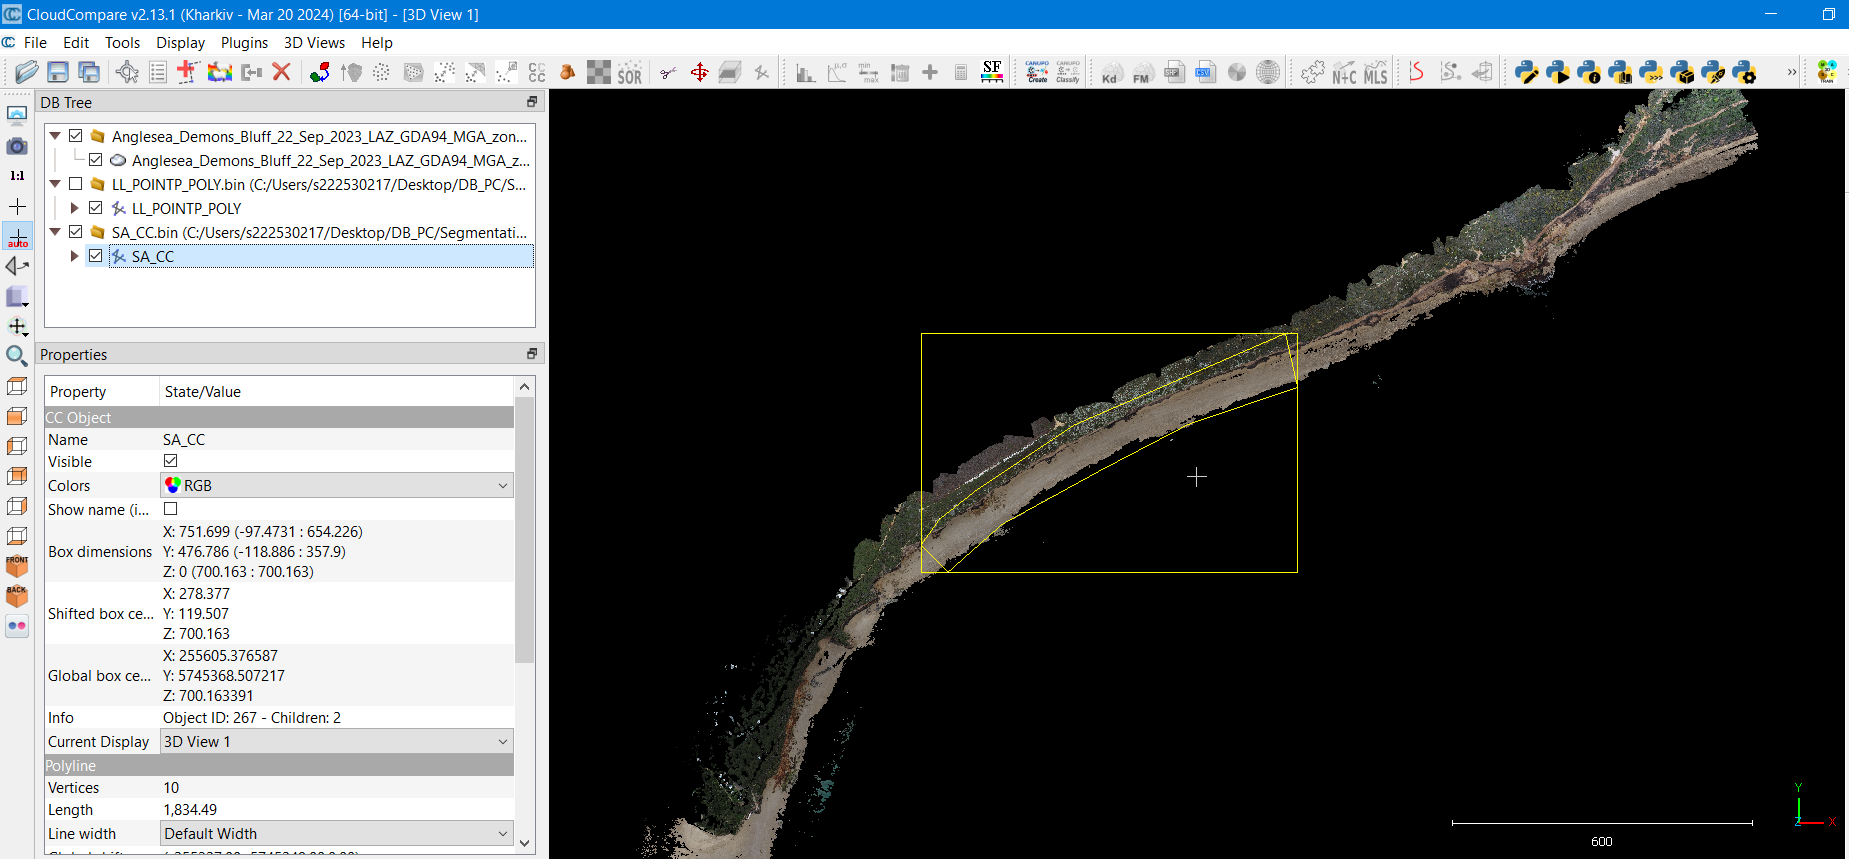The width and height of the screenshot is (1849, 859).
Task: Enable the Show name checkbox
Action: 171,509
